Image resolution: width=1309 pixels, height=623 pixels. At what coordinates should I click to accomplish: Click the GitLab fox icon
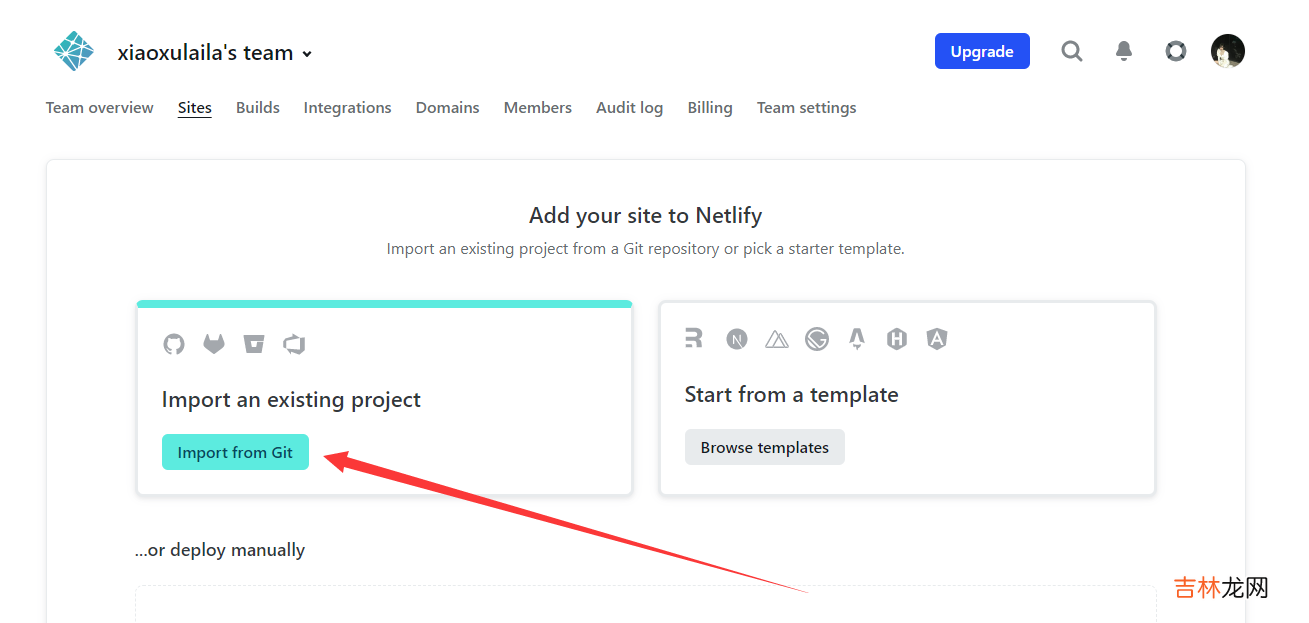[x=214, y=344]
